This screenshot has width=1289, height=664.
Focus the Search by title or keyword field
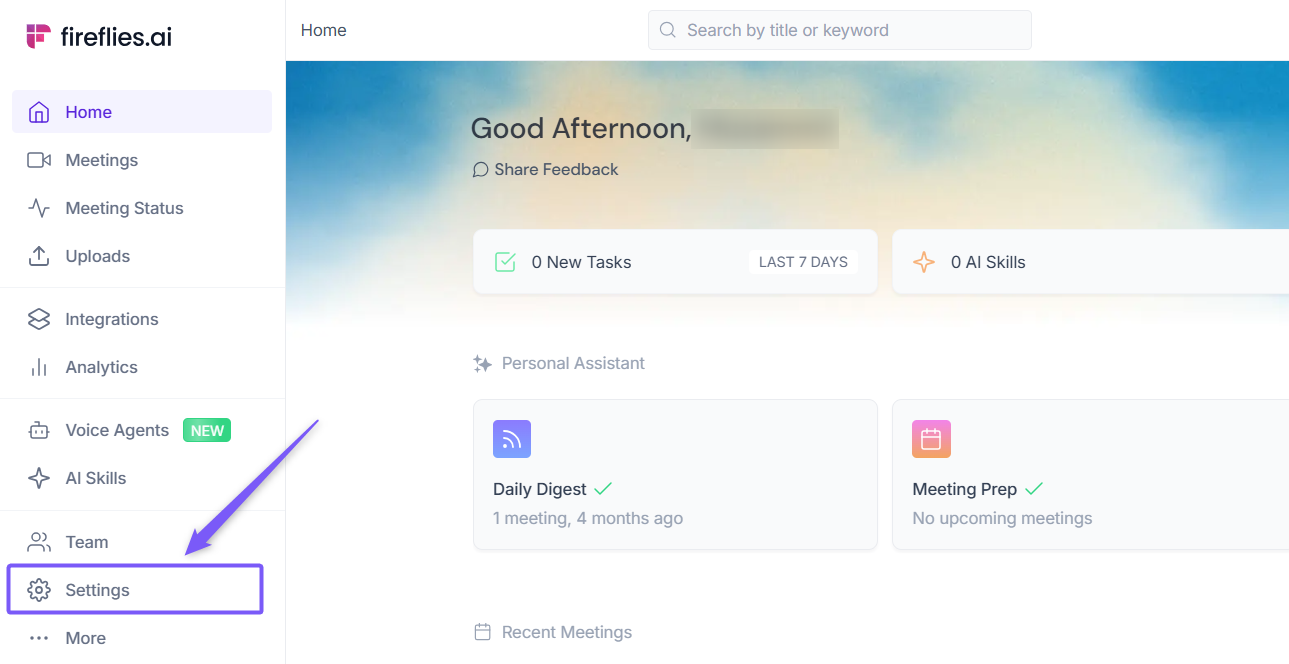[840, 30]
